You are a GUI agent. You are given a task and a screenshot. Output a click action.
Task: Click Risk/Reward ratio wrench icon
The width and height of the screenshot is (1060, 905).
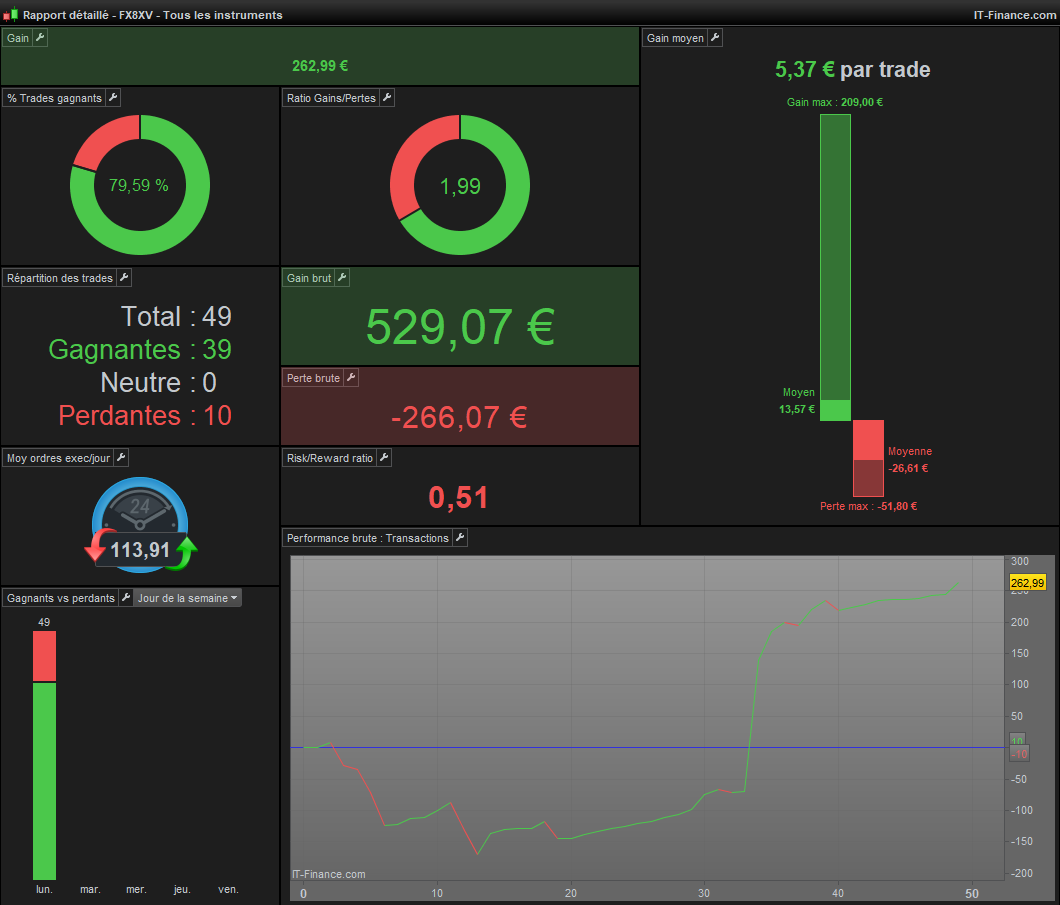(x=384, y=458)
